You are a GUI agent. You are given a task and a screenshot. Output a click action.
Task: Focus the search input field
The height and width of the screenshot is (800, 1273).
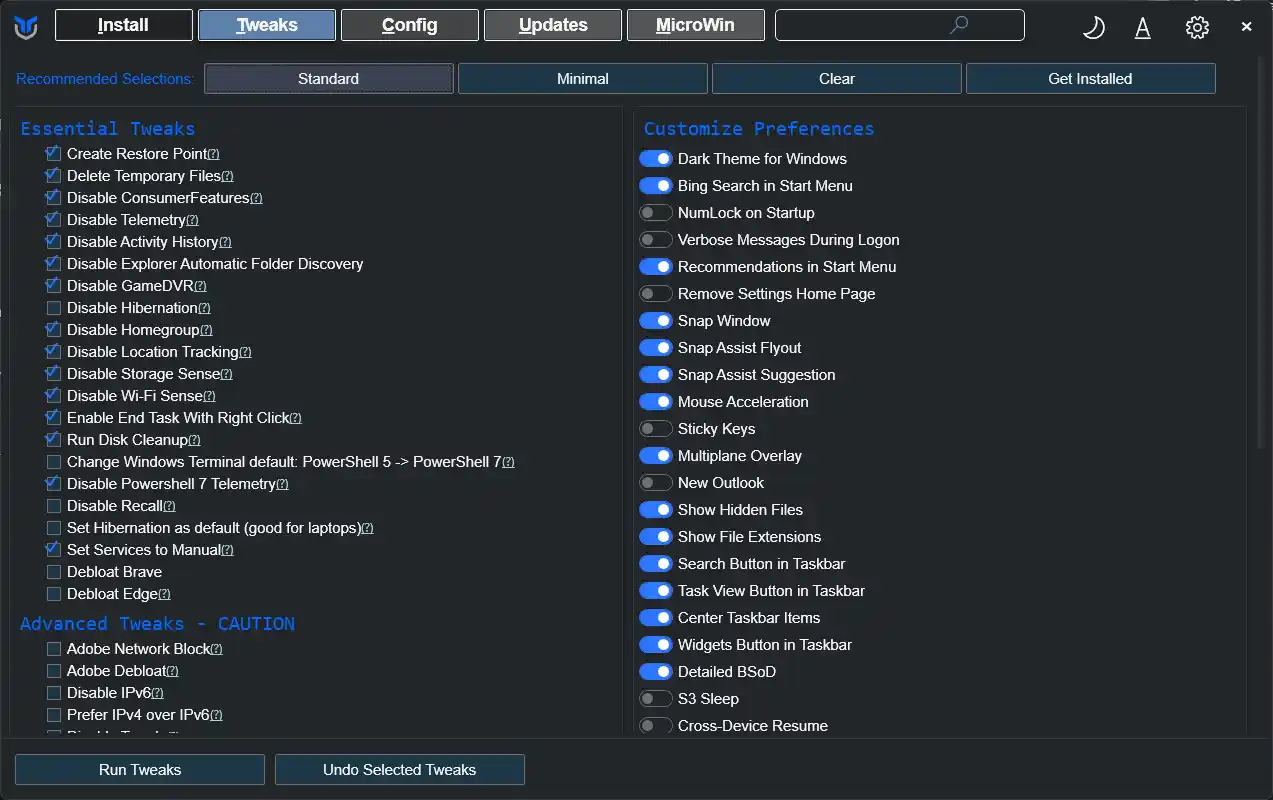pyautogui.click(x=900, y=25)
